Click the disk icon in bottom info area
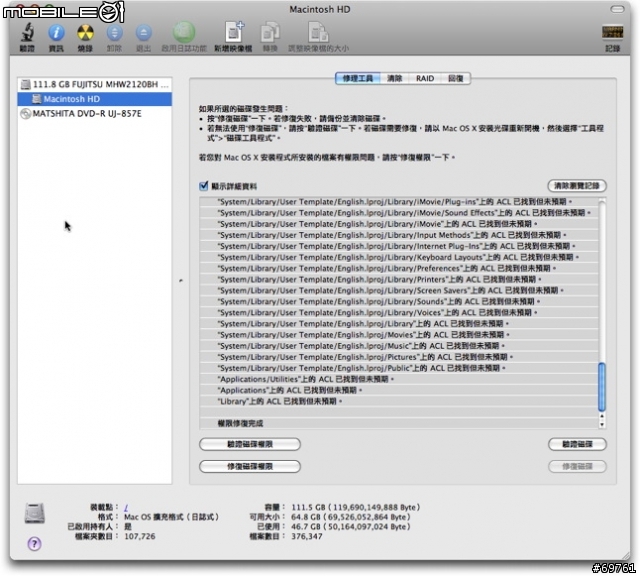 coord(35,513)
